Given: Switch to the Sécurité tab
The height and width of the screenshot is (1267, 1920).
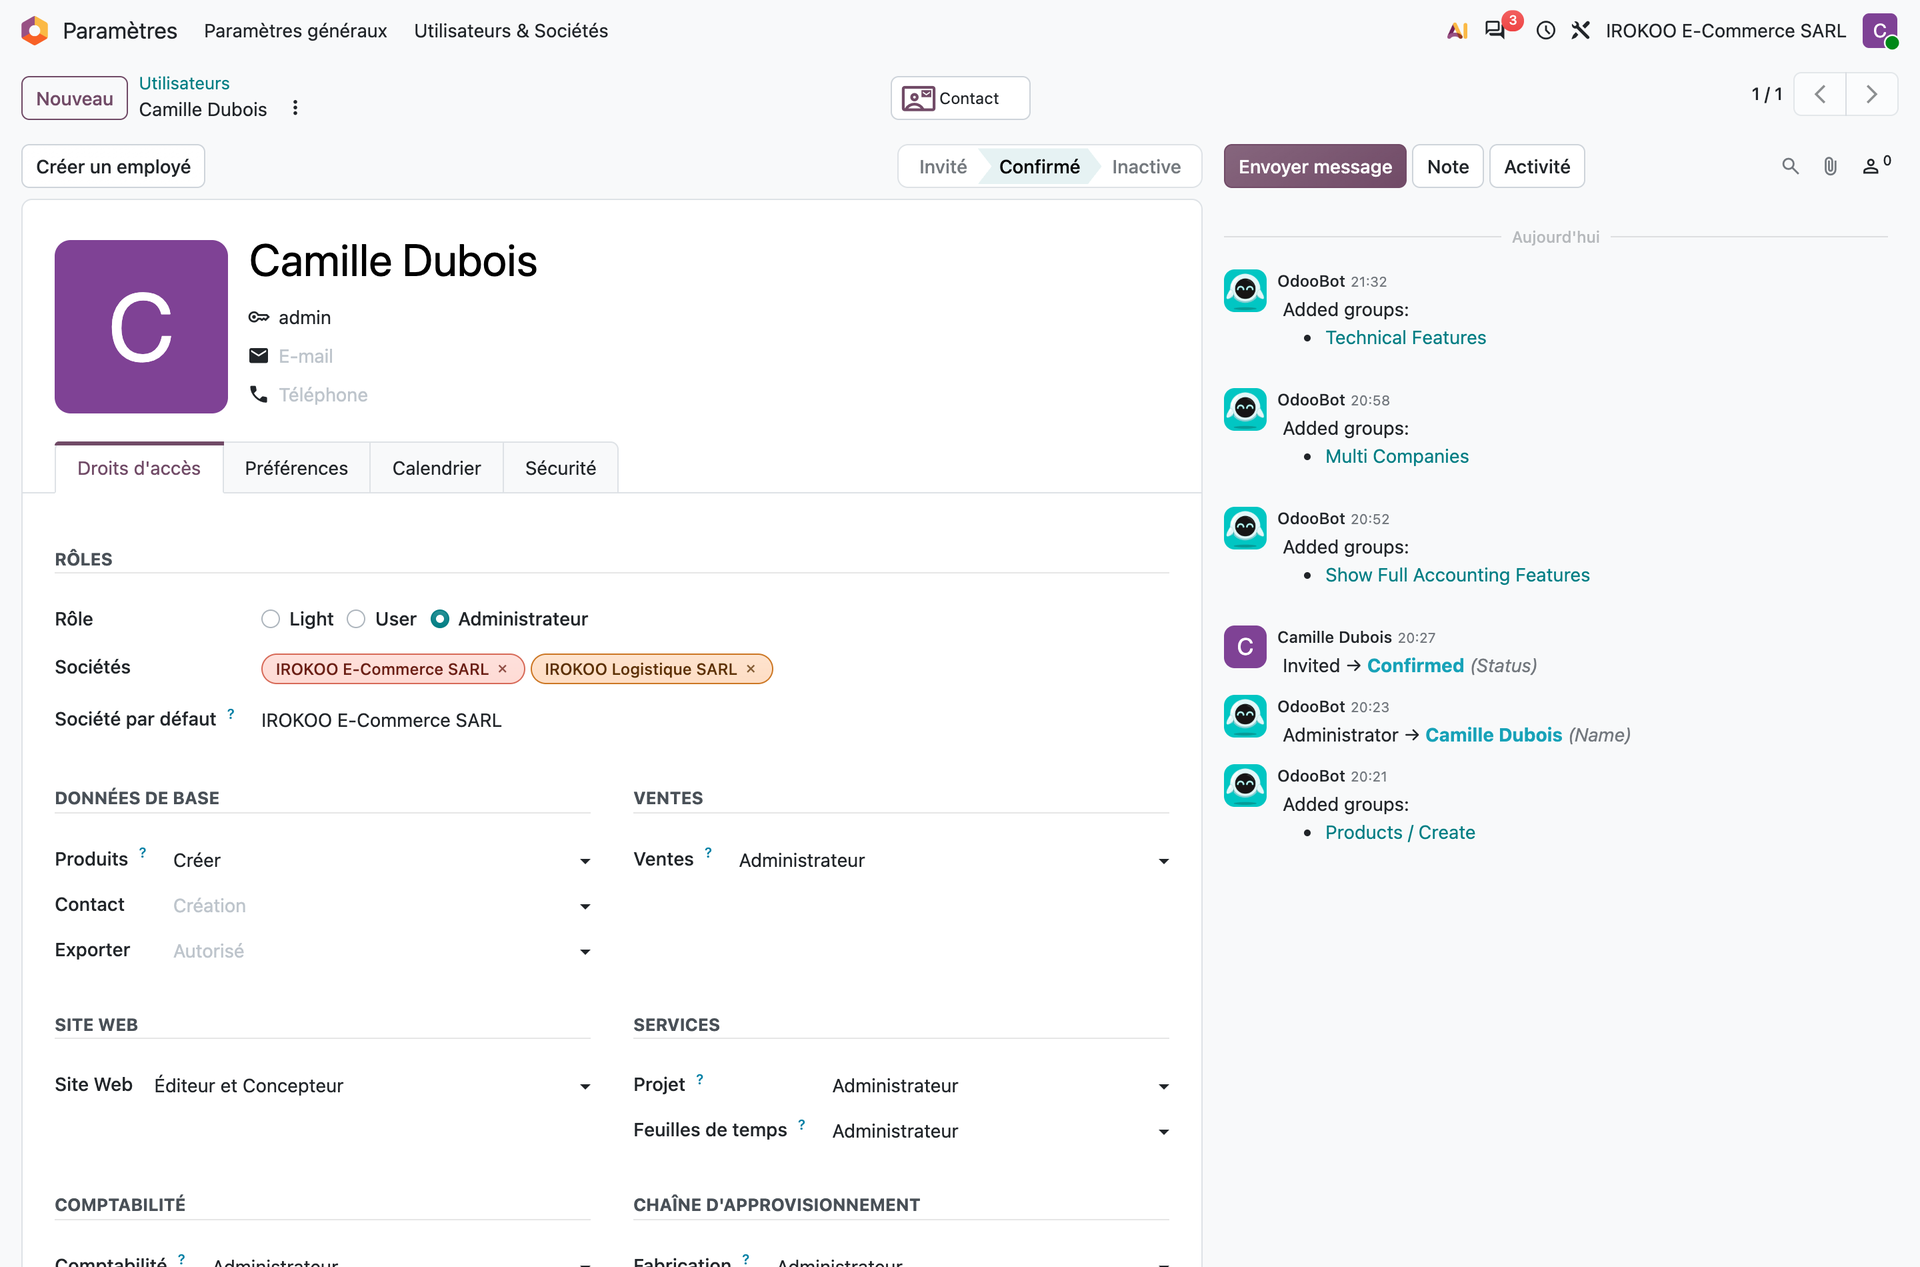Looking at the screenshot, I should point(560,468).
